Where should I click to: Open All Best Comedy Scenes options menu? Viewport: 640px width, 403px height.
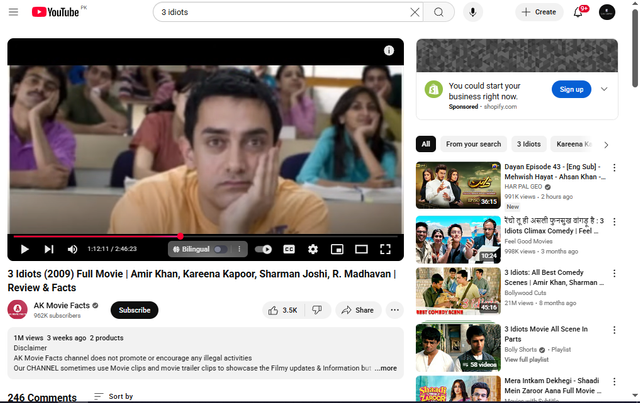click(614, 273)
